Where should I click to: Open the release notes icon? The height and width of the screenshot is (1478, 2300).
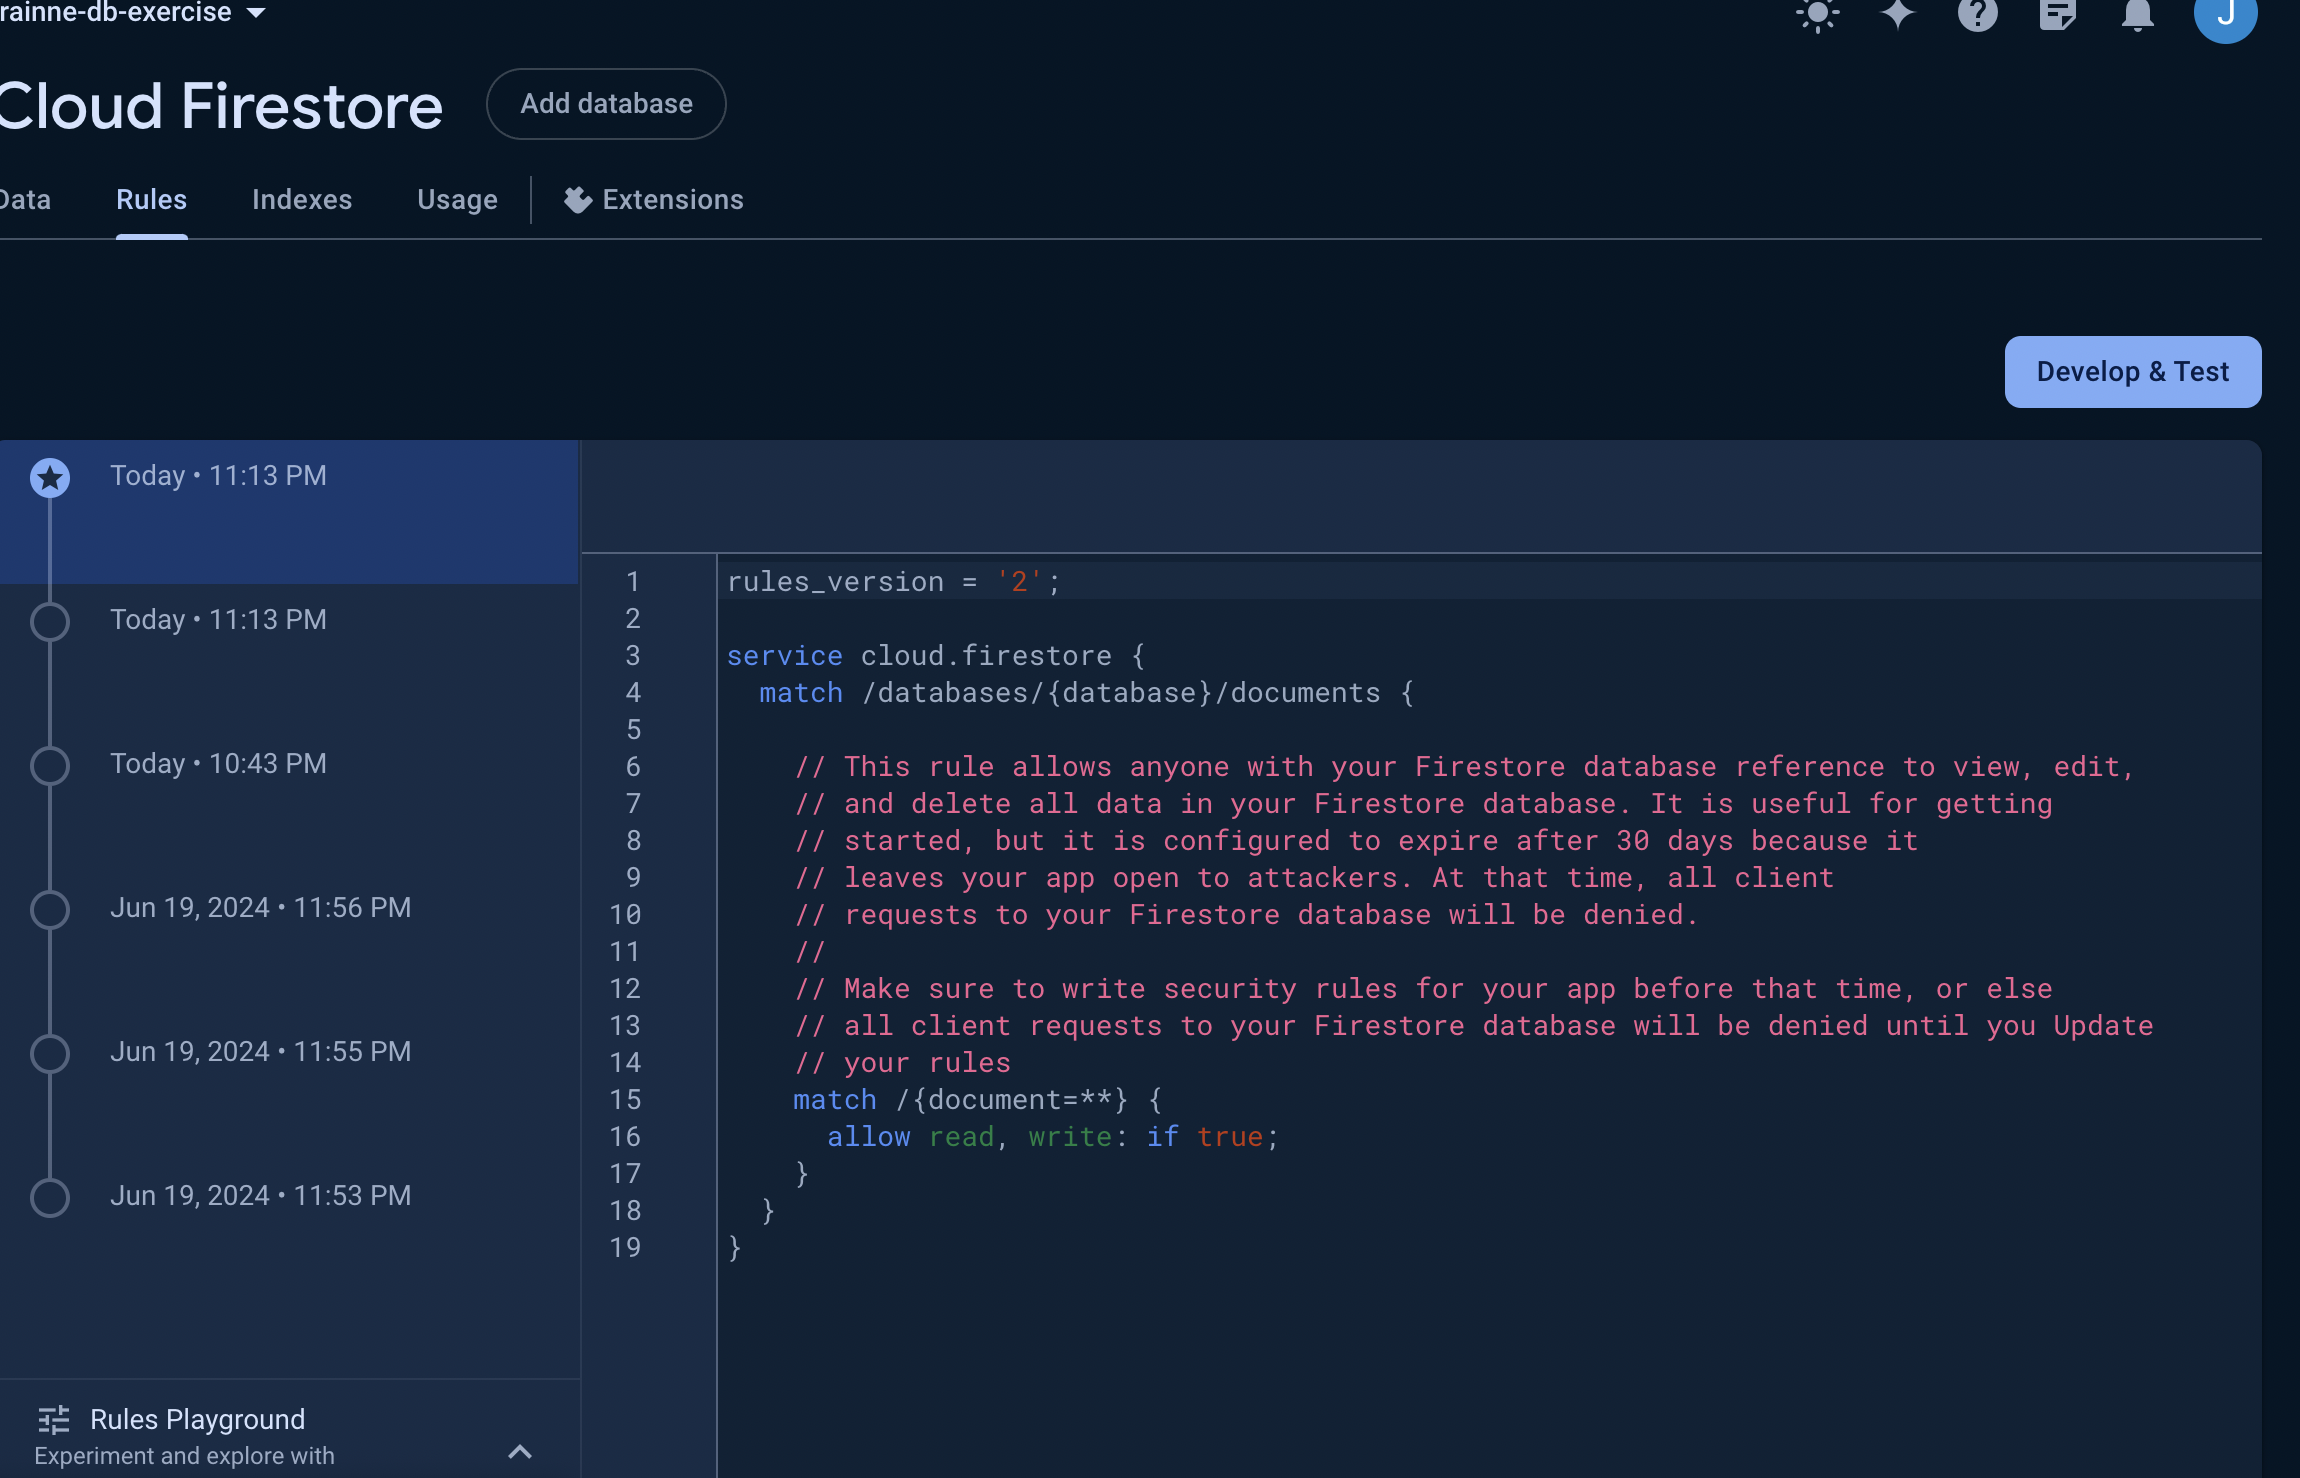click(2057, 14)
